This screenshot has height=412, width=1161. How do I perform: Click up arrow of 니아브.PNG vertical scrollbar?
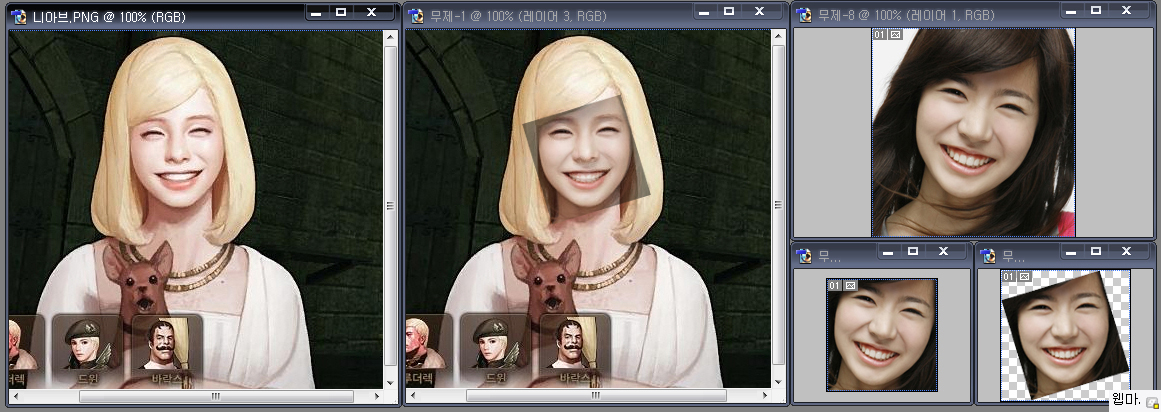click(x=390, y=38)
